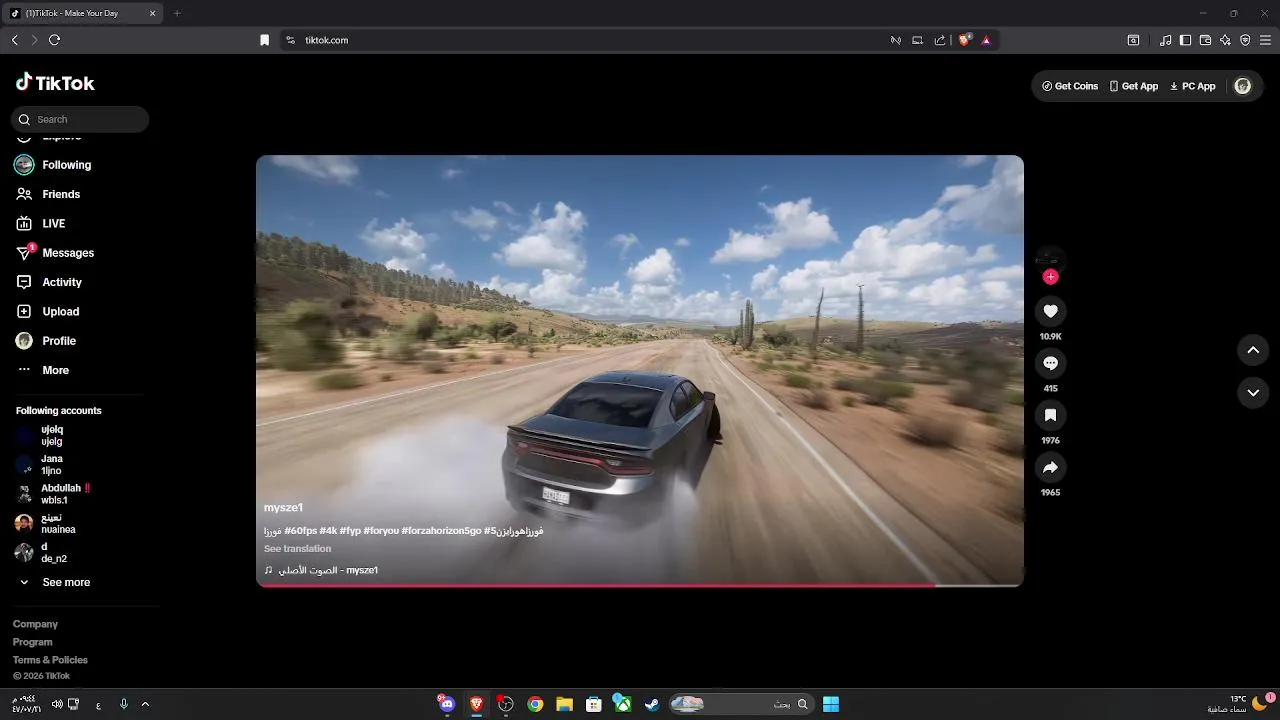Open the tab search icon in toolbar

[x=1133, y=40]
